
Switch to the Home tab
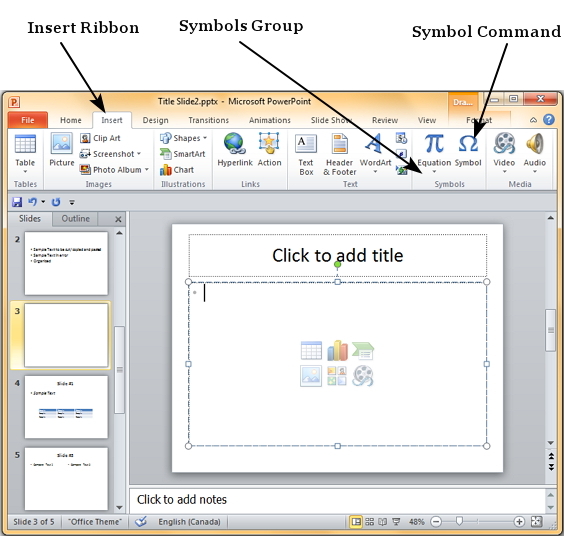71,120
